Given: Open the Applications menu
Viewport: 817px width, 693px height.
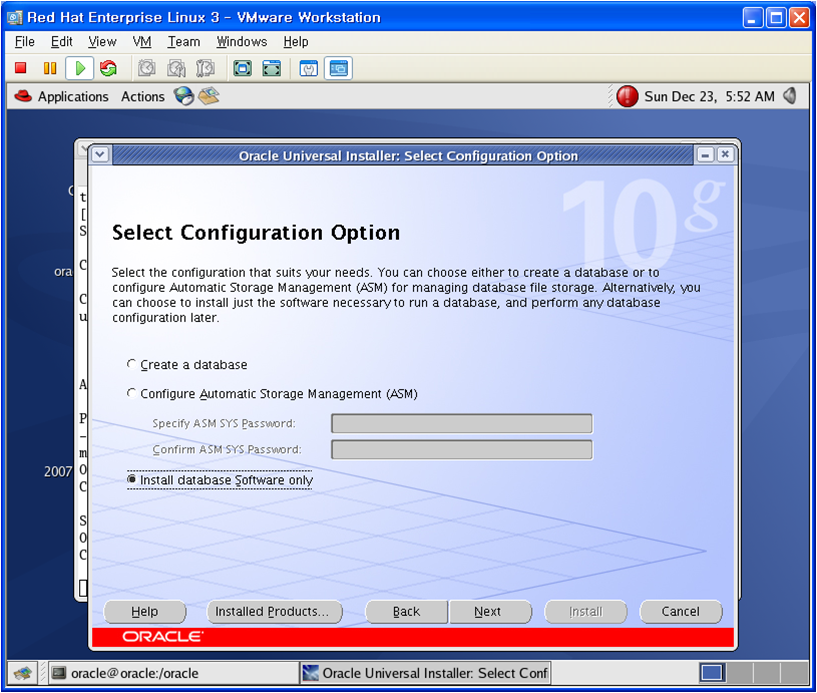Looking at the screenshot, I should click(x=61, y=96).
